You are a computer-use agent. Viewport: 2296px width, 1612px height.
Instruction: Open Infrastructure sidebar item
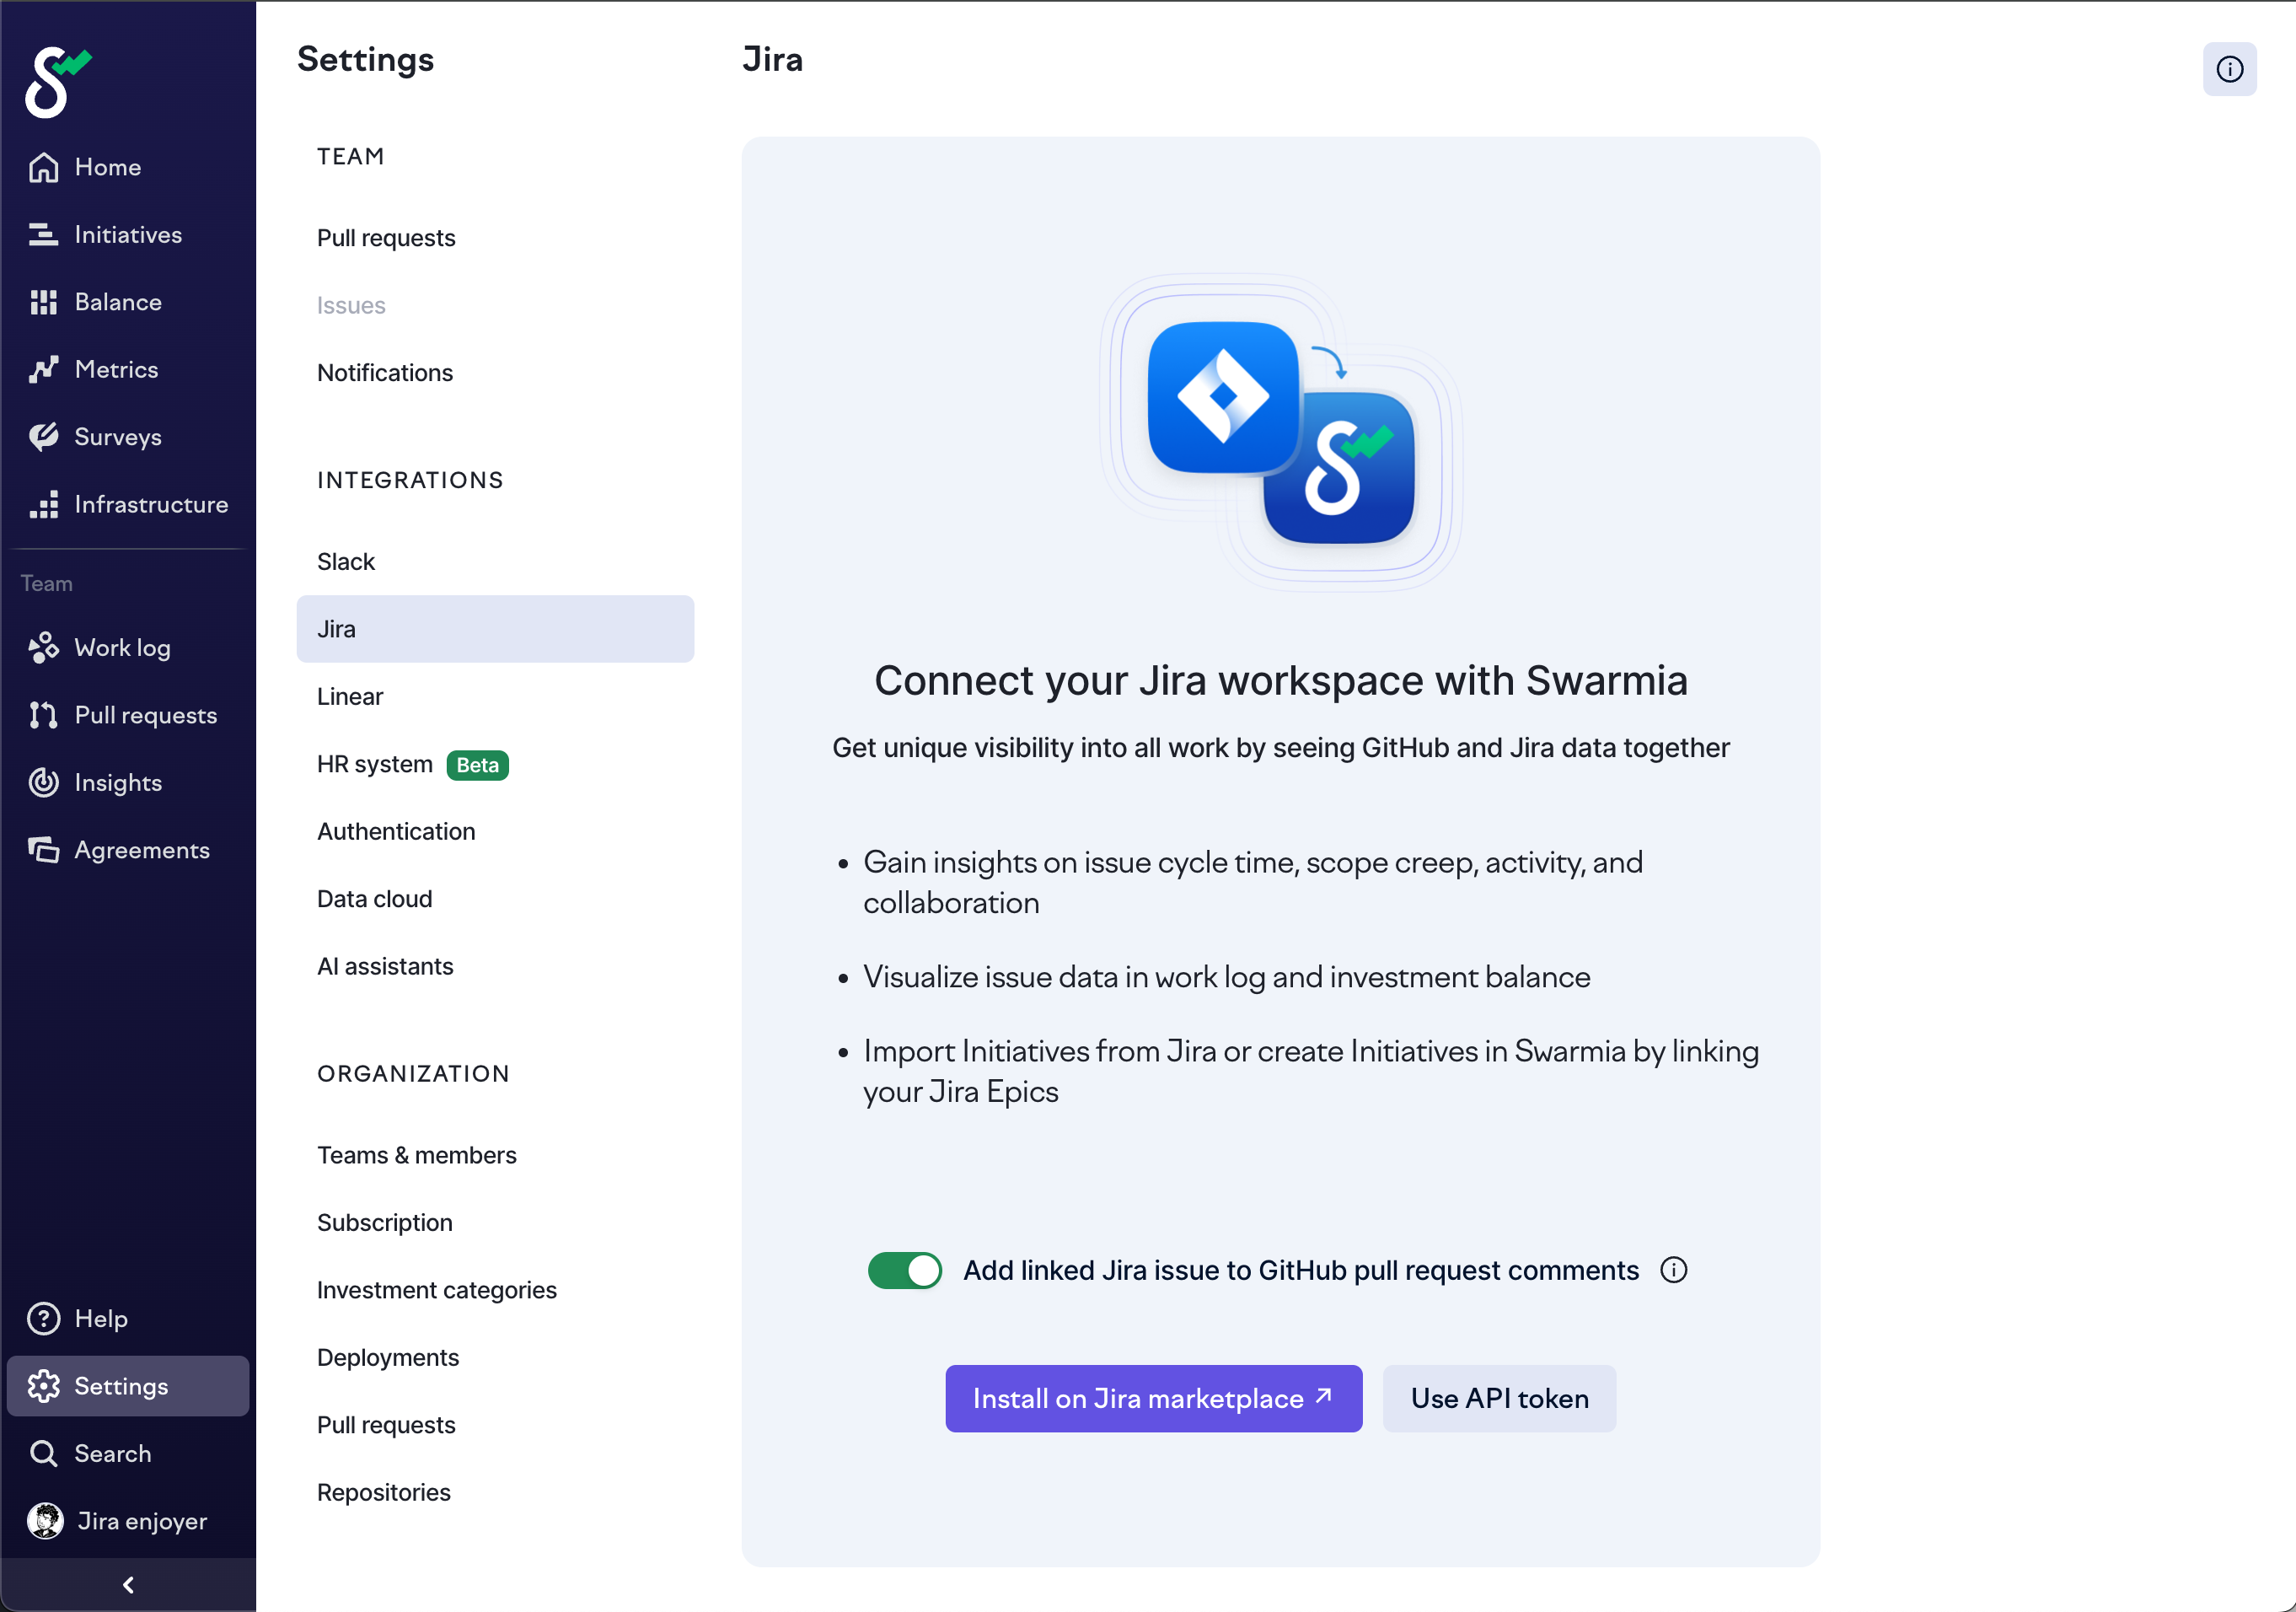click(150, 504)
